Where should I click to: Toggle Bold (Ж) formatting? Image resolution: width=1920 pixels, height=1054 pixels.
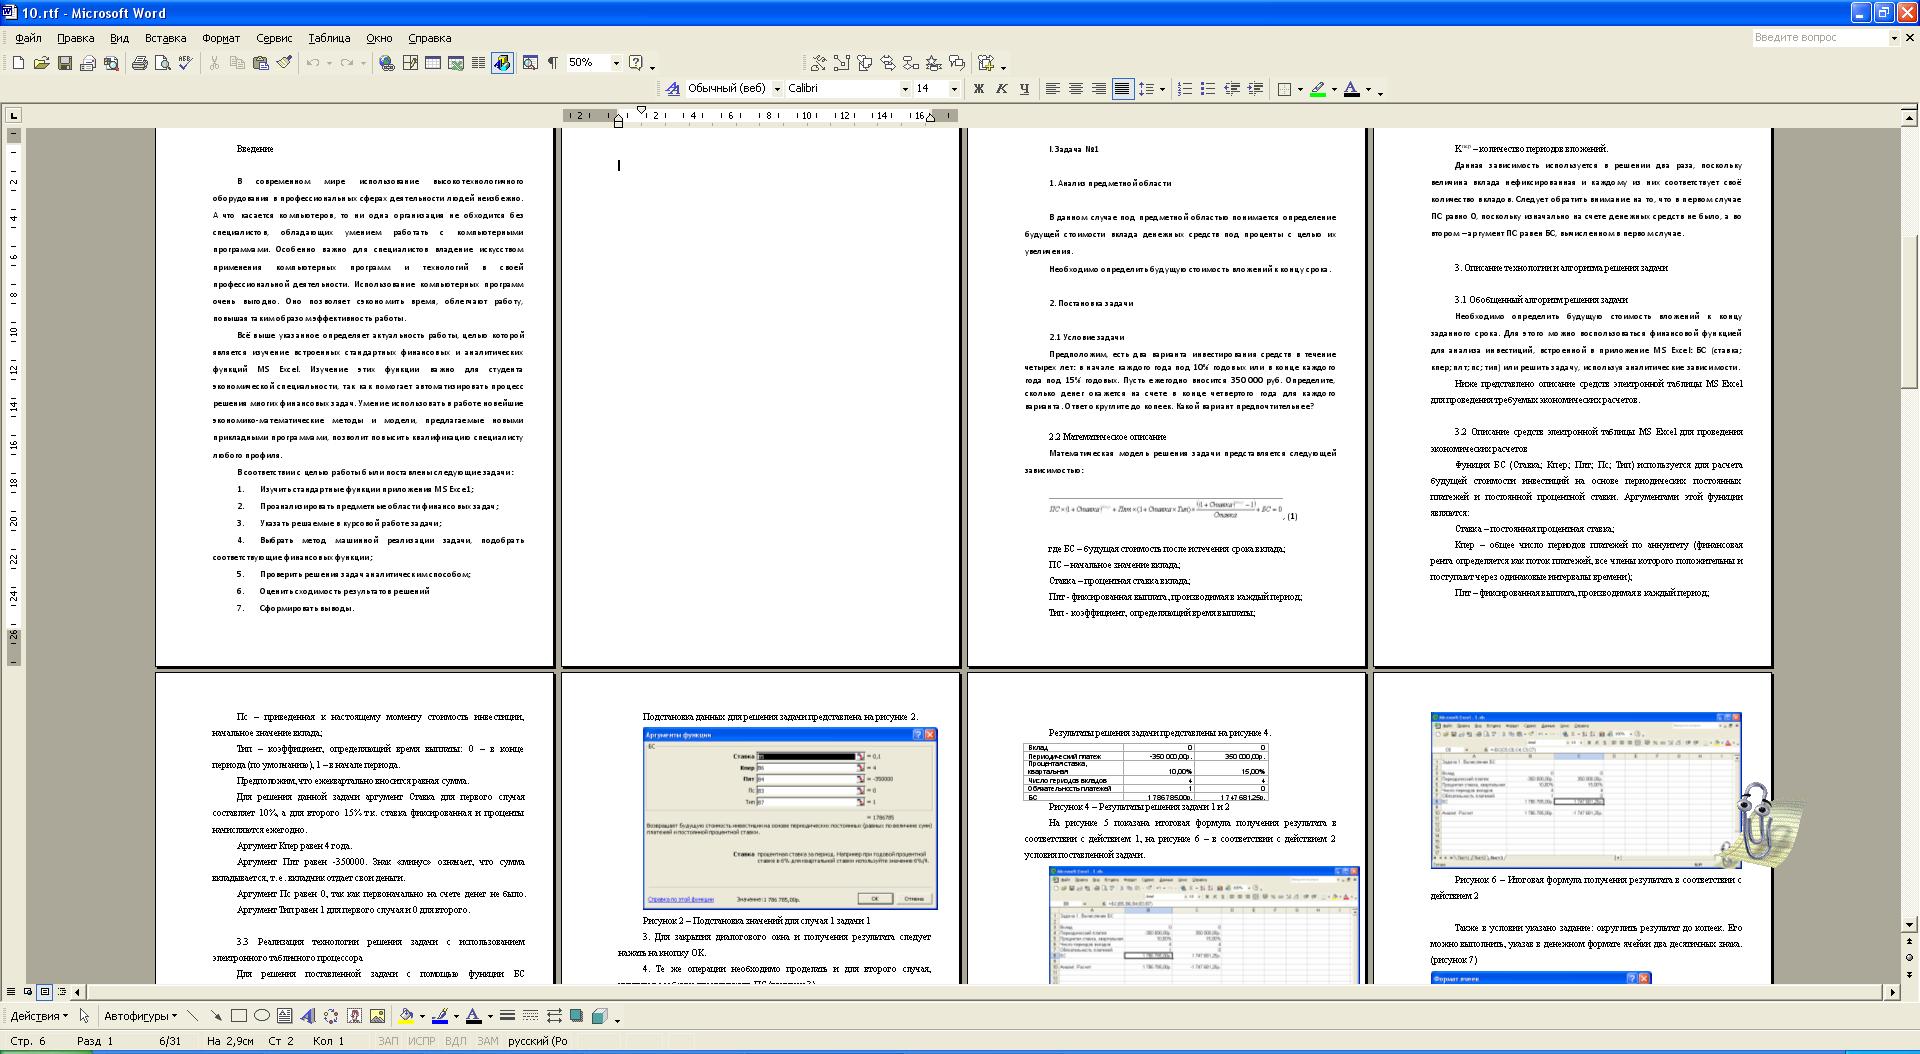click(x=979, y=89)
